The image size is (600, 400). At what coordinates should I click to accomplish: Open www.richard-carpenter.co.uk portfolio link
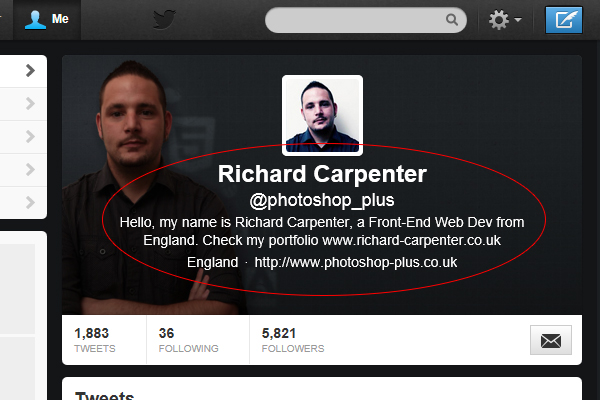tap(411, 240)
